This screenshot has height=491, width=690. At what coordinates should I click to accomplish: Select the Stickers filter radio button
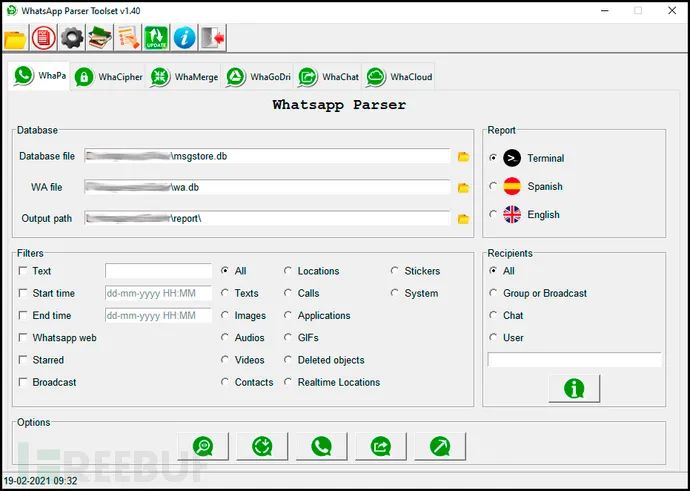click(x=395, y=270)
